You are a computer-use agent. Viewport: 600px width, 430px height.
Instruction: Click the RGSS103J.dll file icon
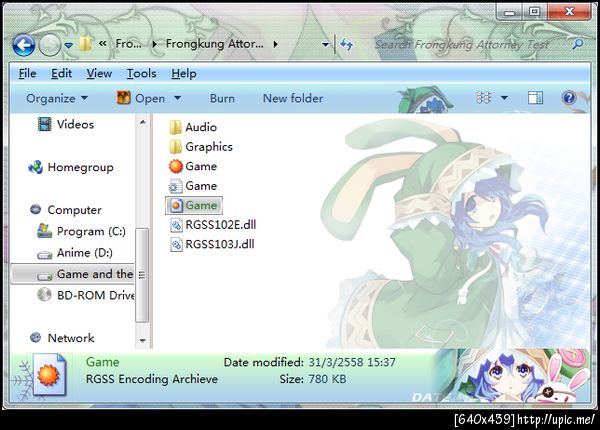pos(176,244)
